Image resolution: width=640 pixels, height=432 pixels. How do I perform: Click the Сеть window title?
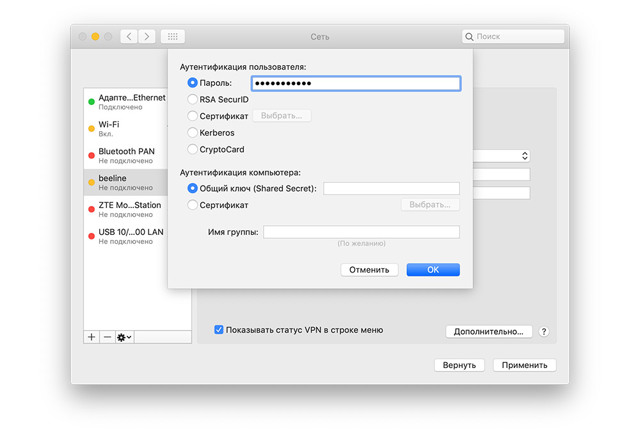tap(320, 37)
